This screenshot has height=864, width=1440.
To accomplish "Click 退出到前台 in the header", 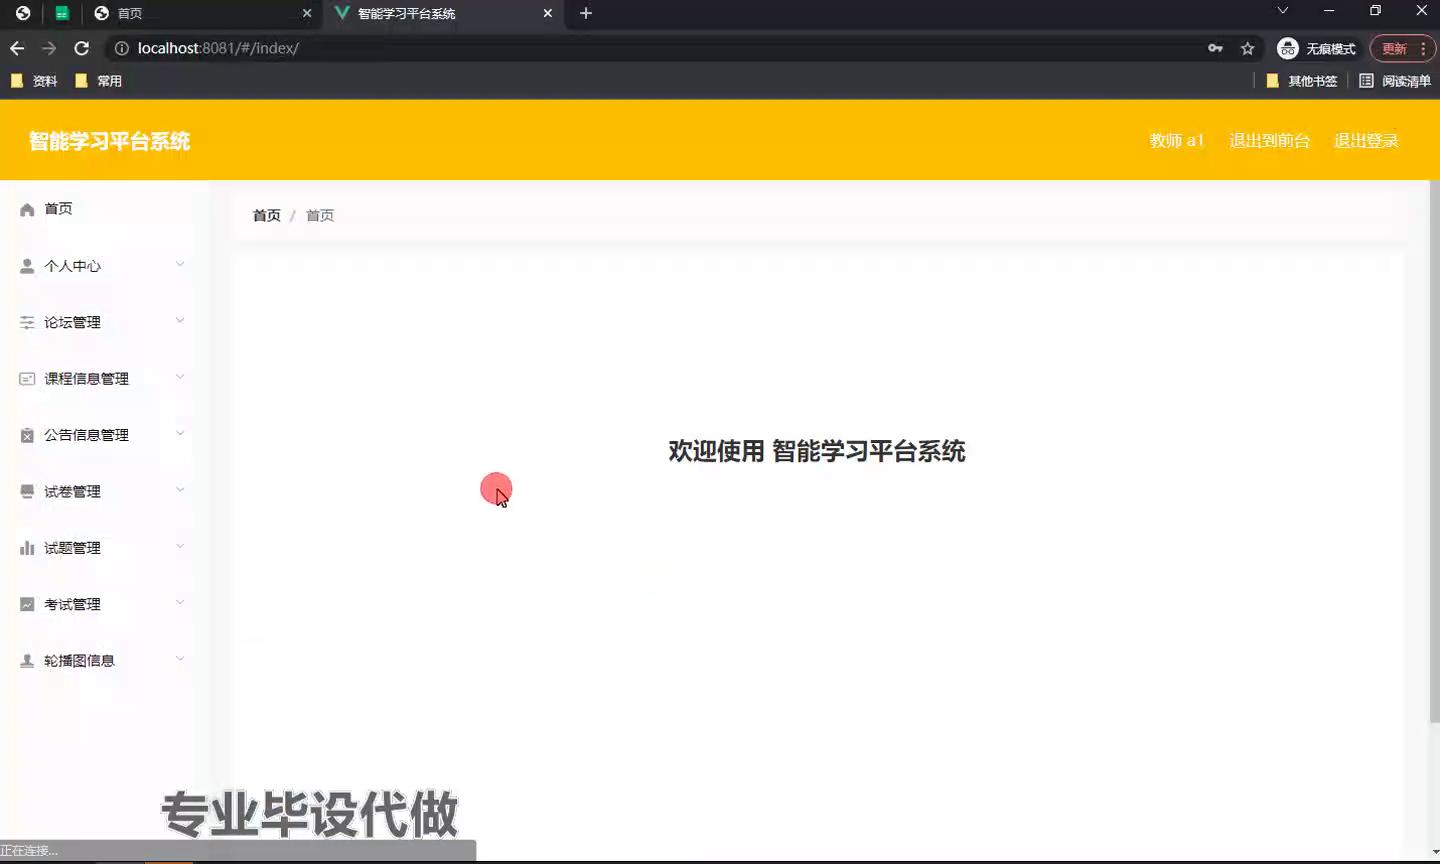I will pos(1269,141).
